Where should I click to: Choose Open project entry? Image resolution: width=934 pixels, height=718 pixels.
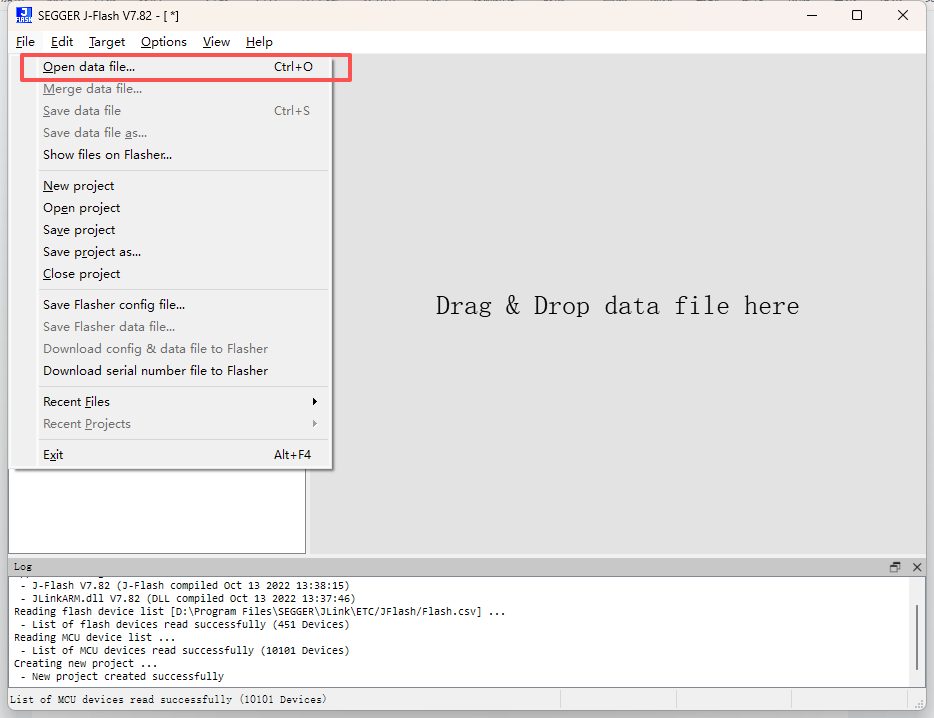click(178, 208)
